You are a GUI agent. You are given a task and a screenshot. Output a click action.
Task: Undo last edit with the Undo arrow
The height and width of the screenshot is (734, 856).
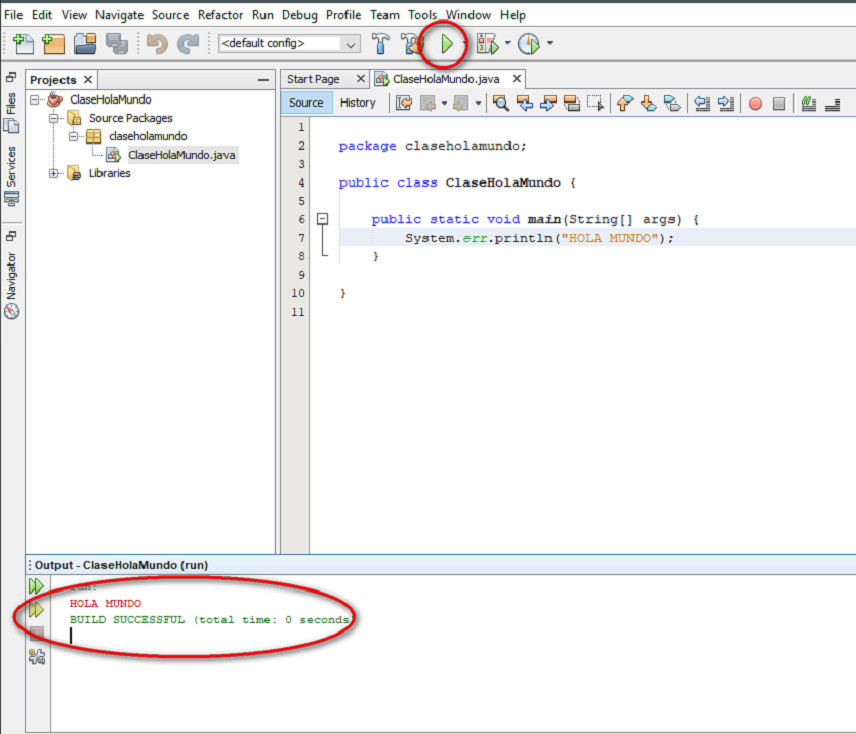coord(157,44)
